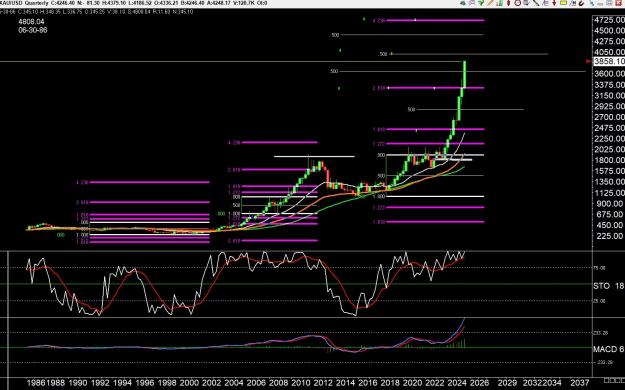Click the yellow label toolbar icon
The image size is (625, 390).
(563, 3)
